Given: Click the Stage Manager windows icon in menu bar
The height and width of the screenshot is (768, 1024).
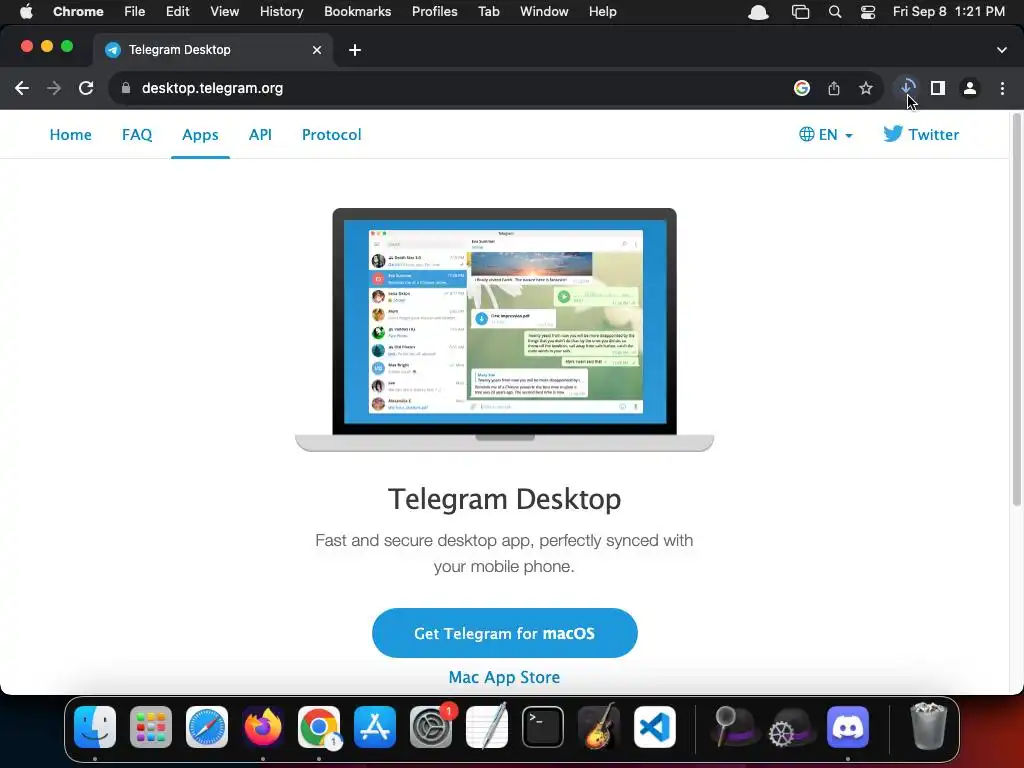Looking at the screenshot, I should [x=801, y=12].
